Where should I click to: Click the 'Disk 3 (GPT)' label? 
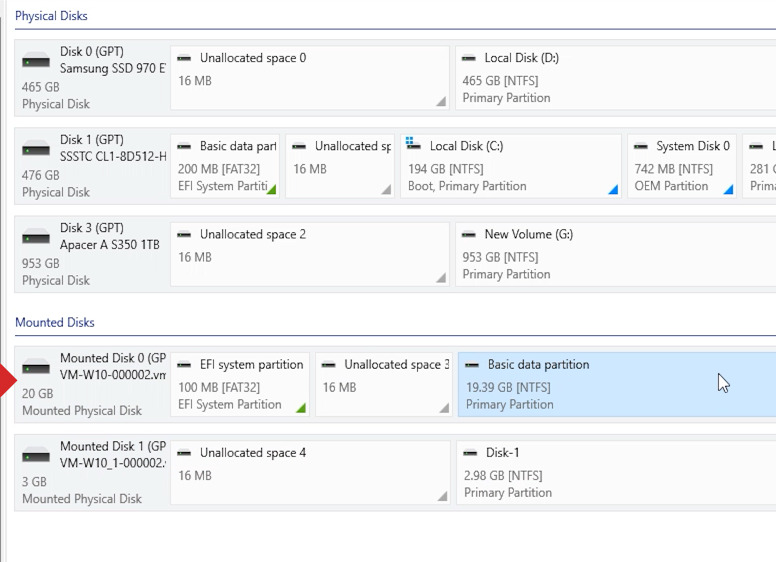coord(92,228)
